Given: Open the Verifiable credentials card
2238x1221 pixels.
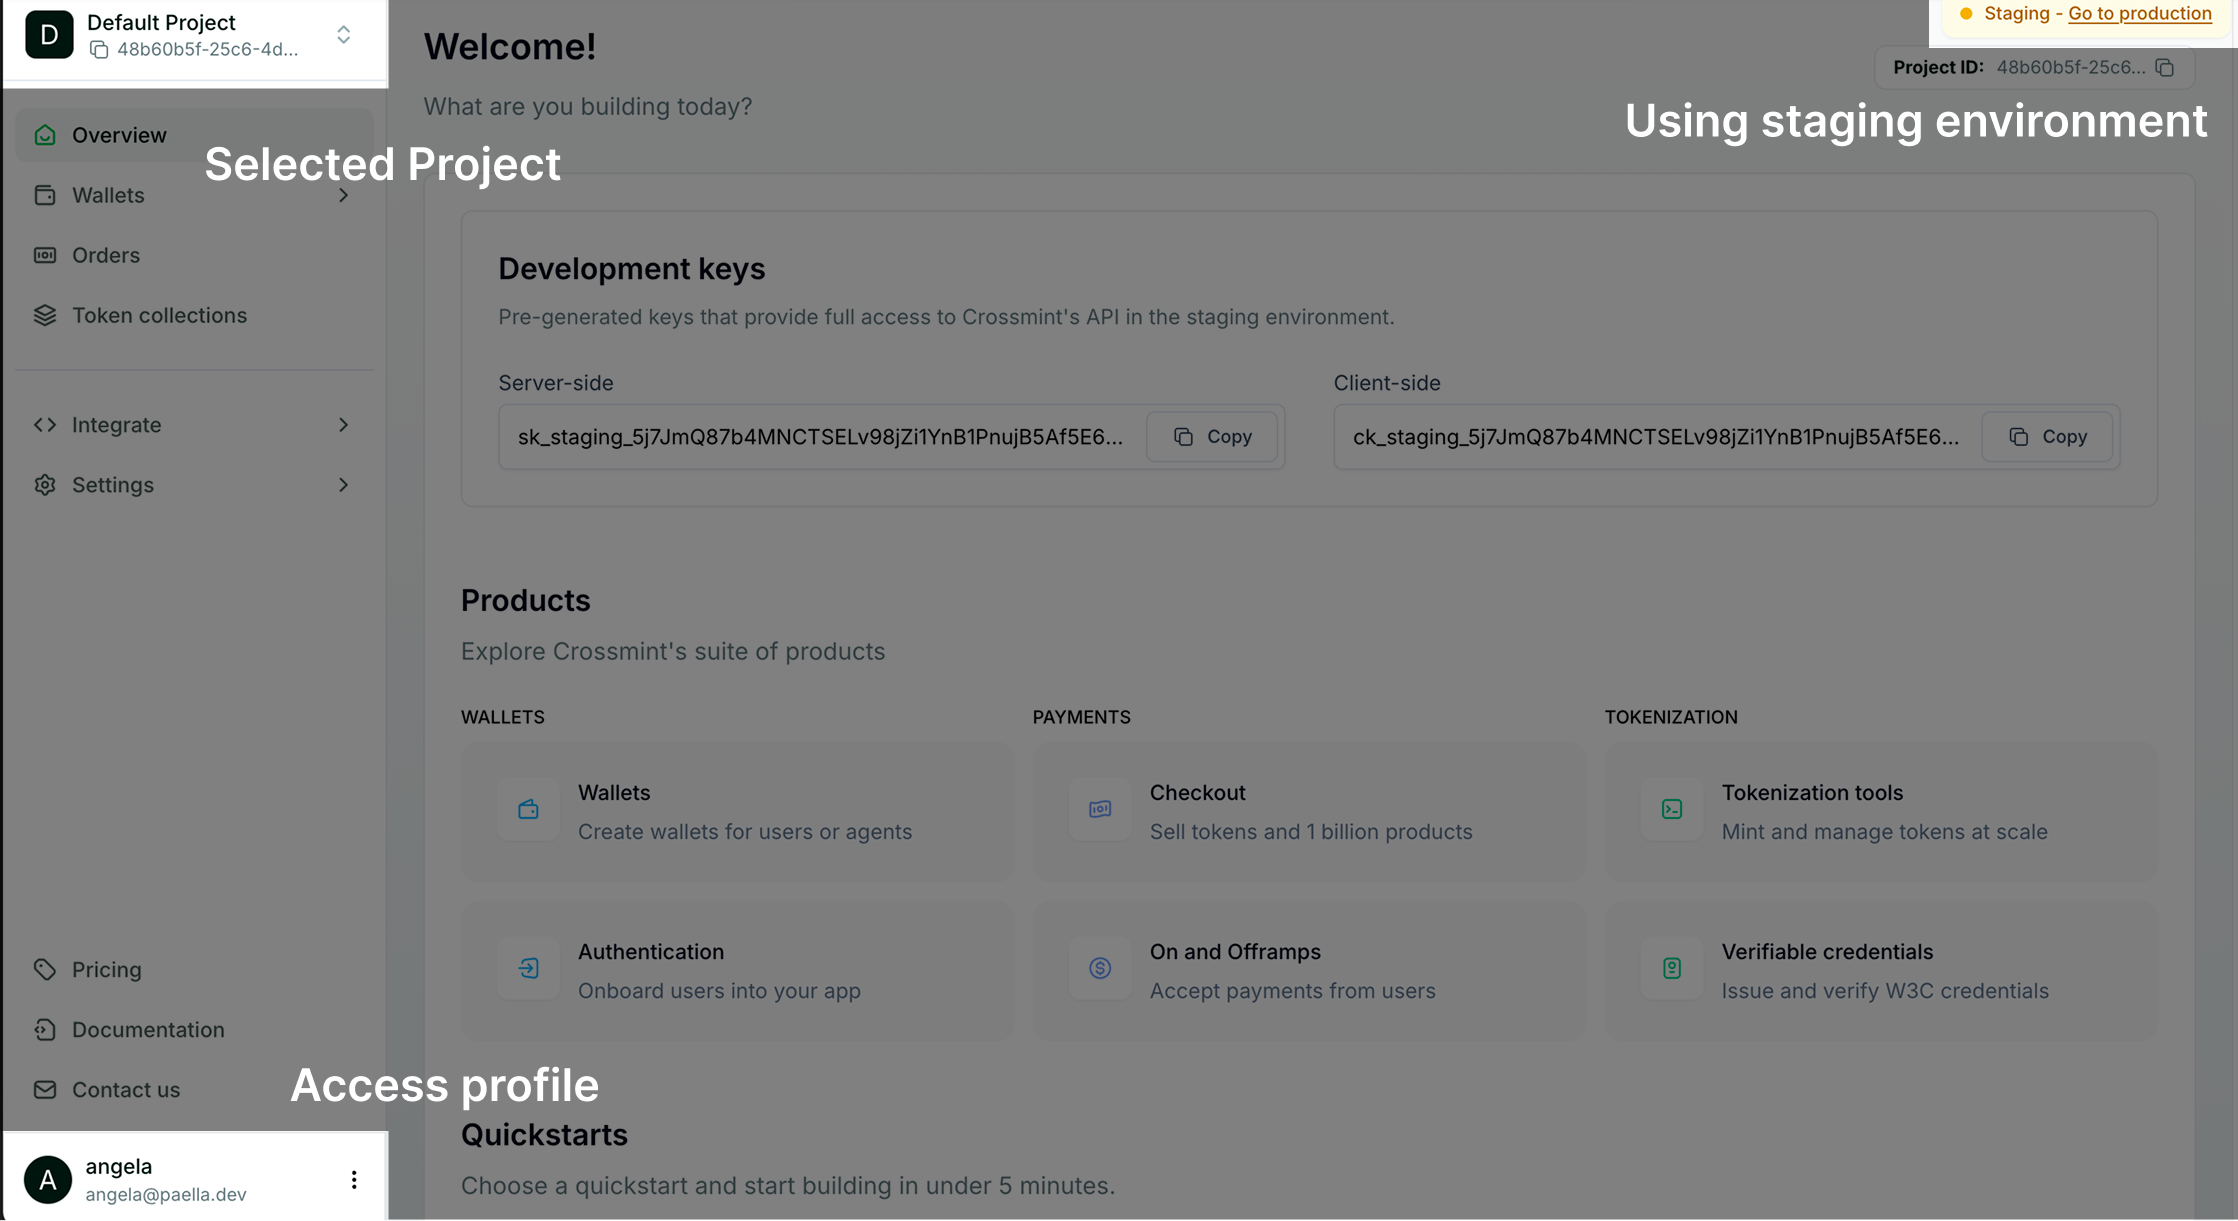Looking at the screenshot, I should click(x=1881, y=970).
